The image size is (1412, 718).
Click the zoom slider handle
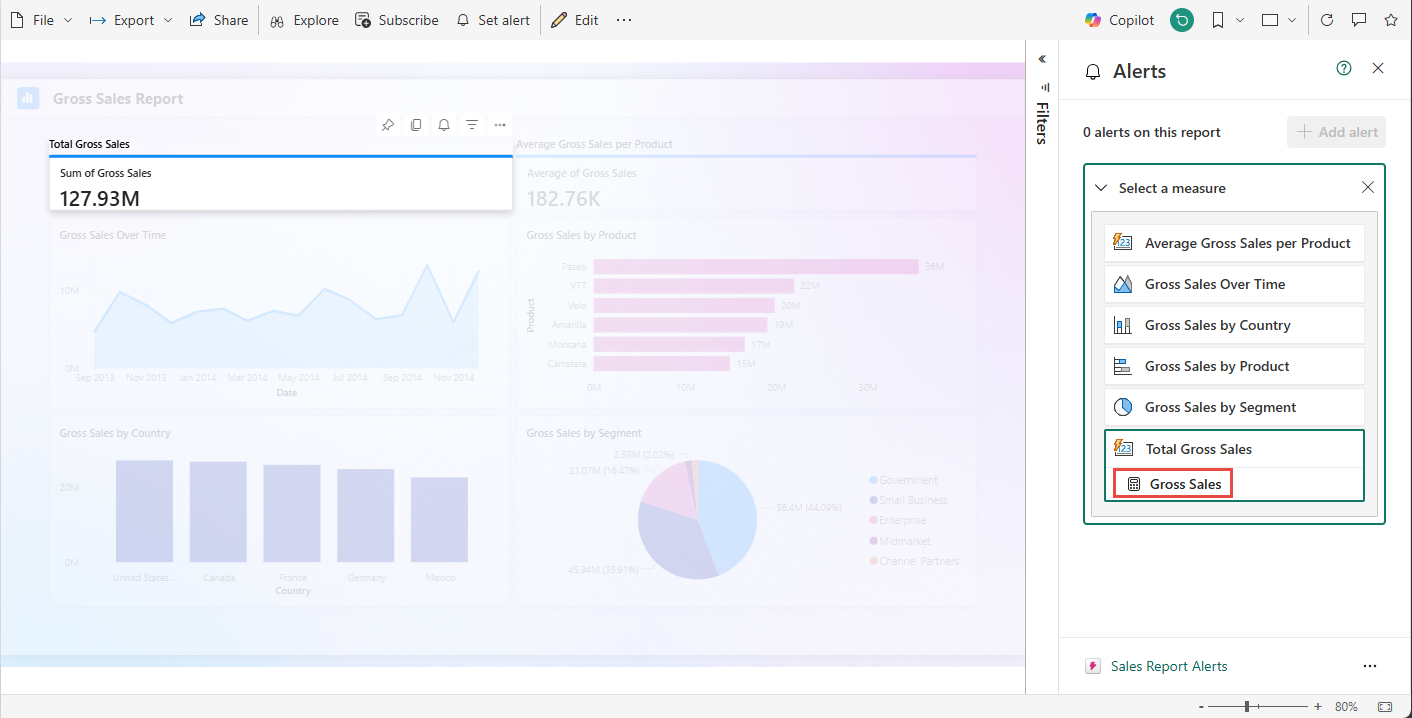pos(1247,707)
